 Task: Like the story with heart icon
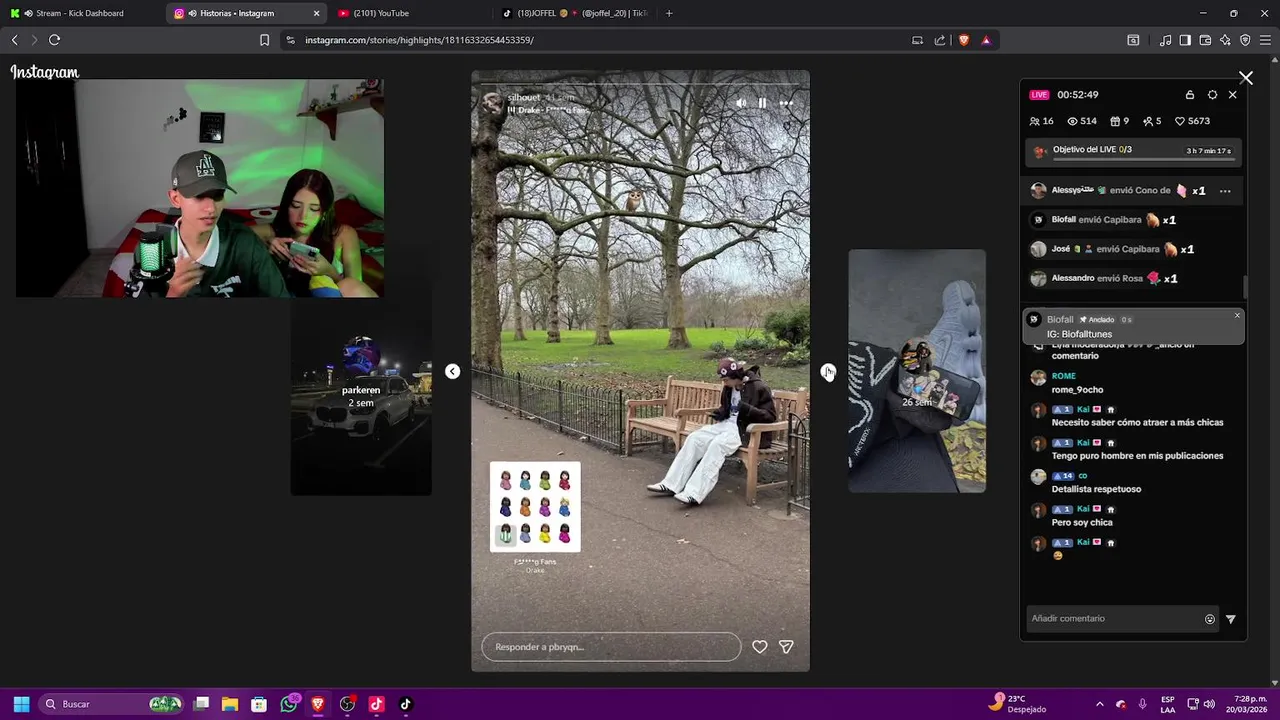760,647
